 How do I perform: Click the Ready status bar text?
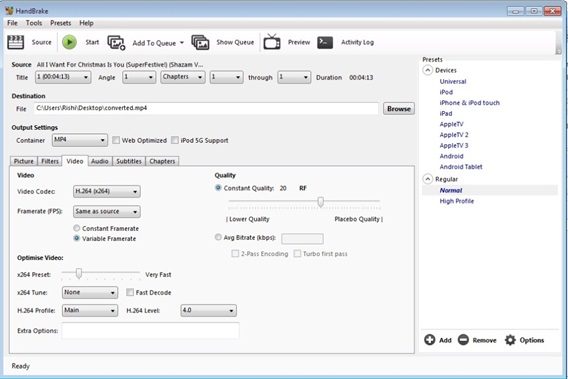coord(21,366)
